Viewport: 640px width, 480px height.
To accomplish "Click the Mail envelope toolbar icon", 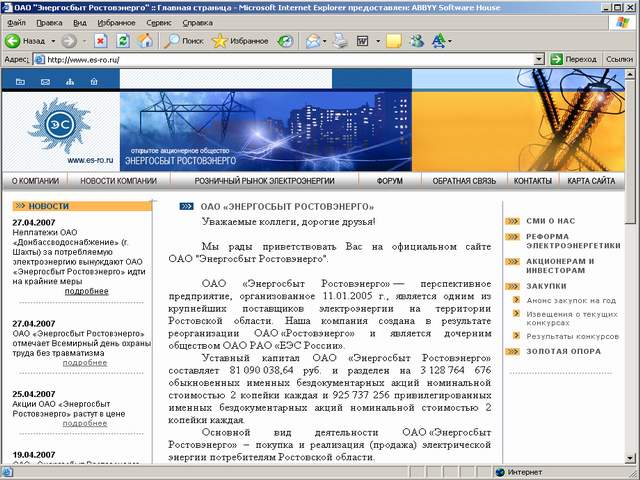I will tap(313, 41).
